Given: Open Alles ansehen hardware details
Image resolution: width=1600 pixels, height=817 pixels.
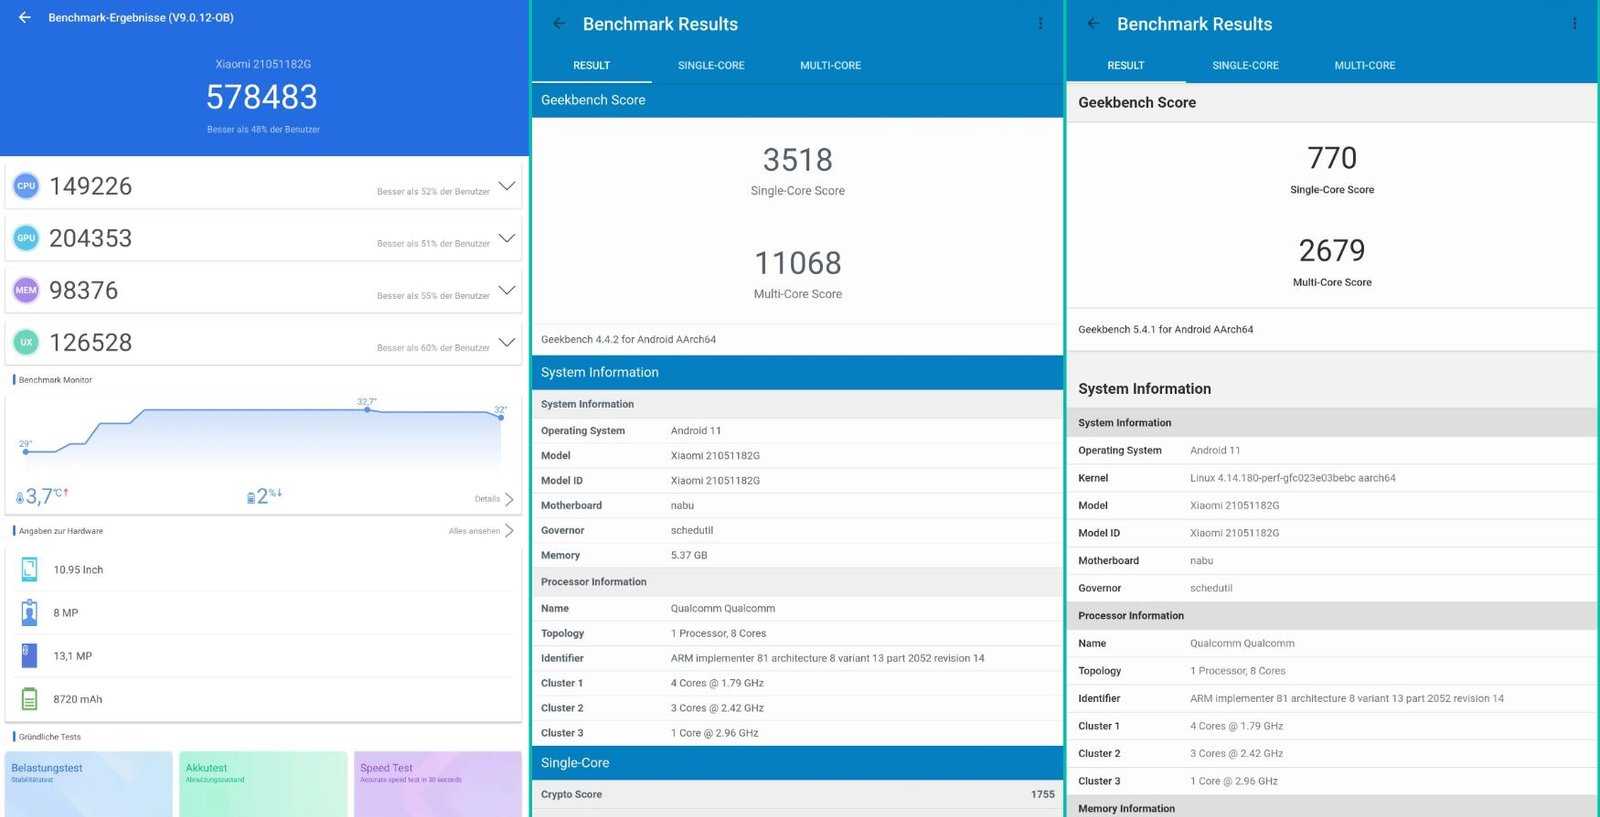Looking at the screenshot, I should (481, 531).
